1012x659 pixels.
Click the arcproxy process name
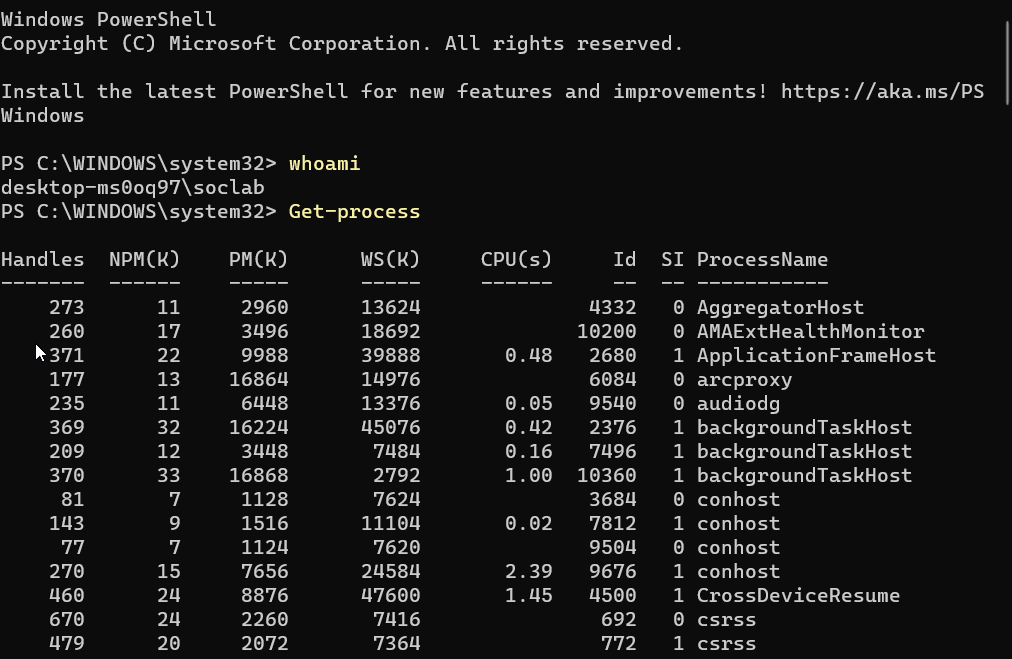[x=744, y=380]
